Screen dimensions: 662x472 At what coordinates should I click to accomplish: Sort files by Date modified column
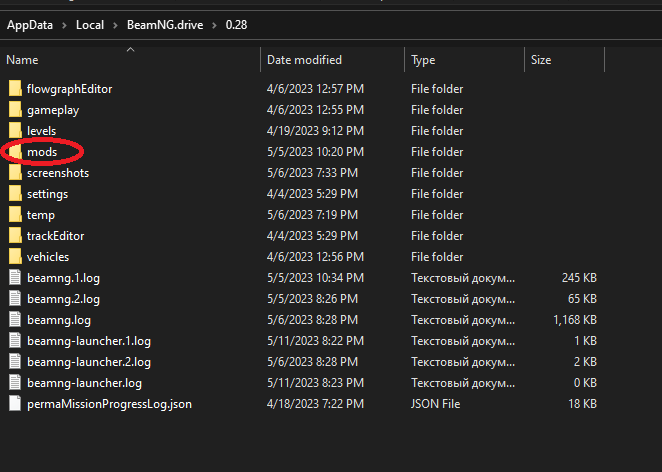click(x=304, y=60)
